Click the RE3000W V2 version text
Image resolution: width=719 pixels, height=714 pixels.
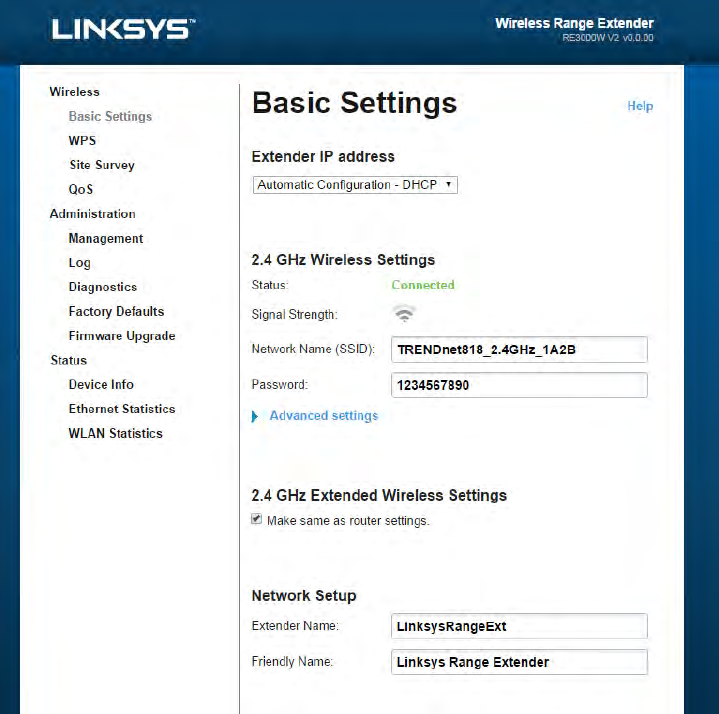coord(608,38)
